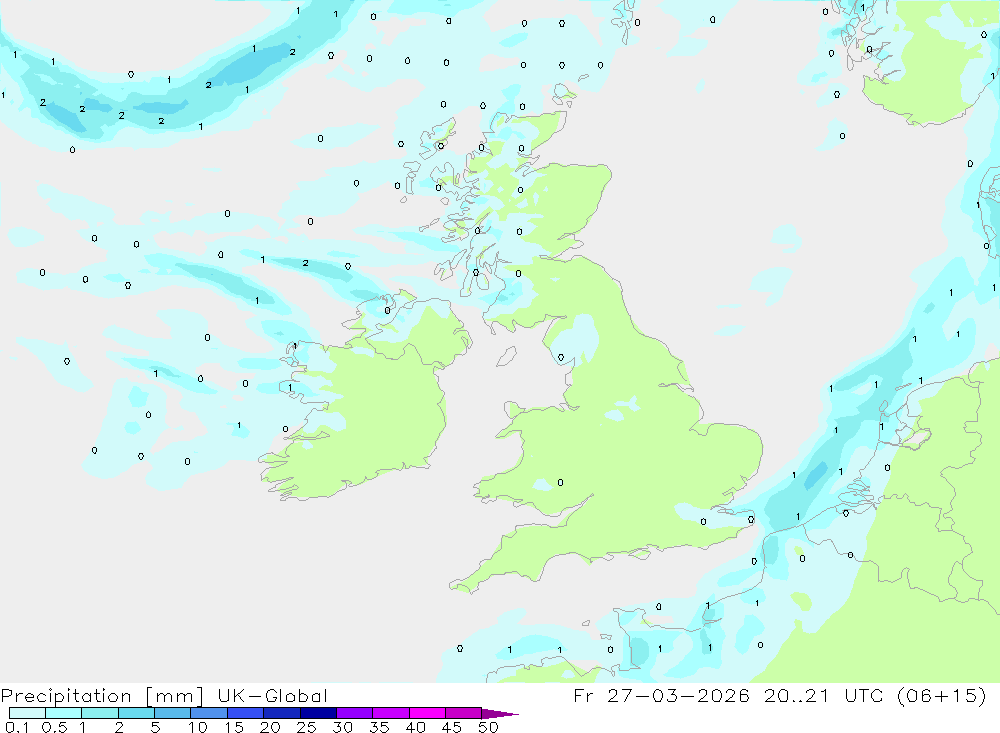Click the legend arrow tip above 50 mm
Screen dimensions: 1000x733
[500, 714]
